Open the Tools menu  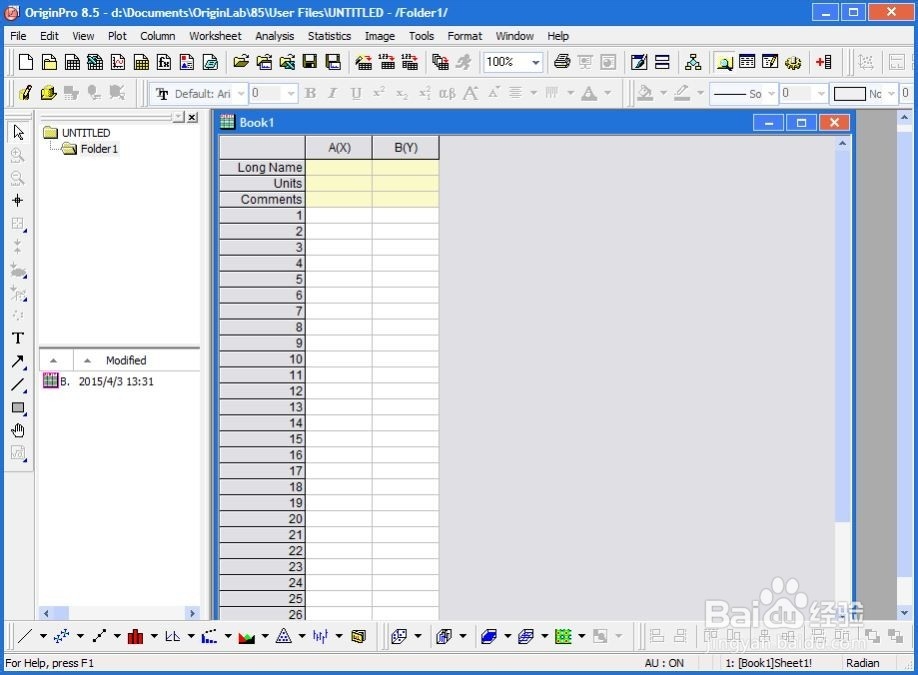421,36
